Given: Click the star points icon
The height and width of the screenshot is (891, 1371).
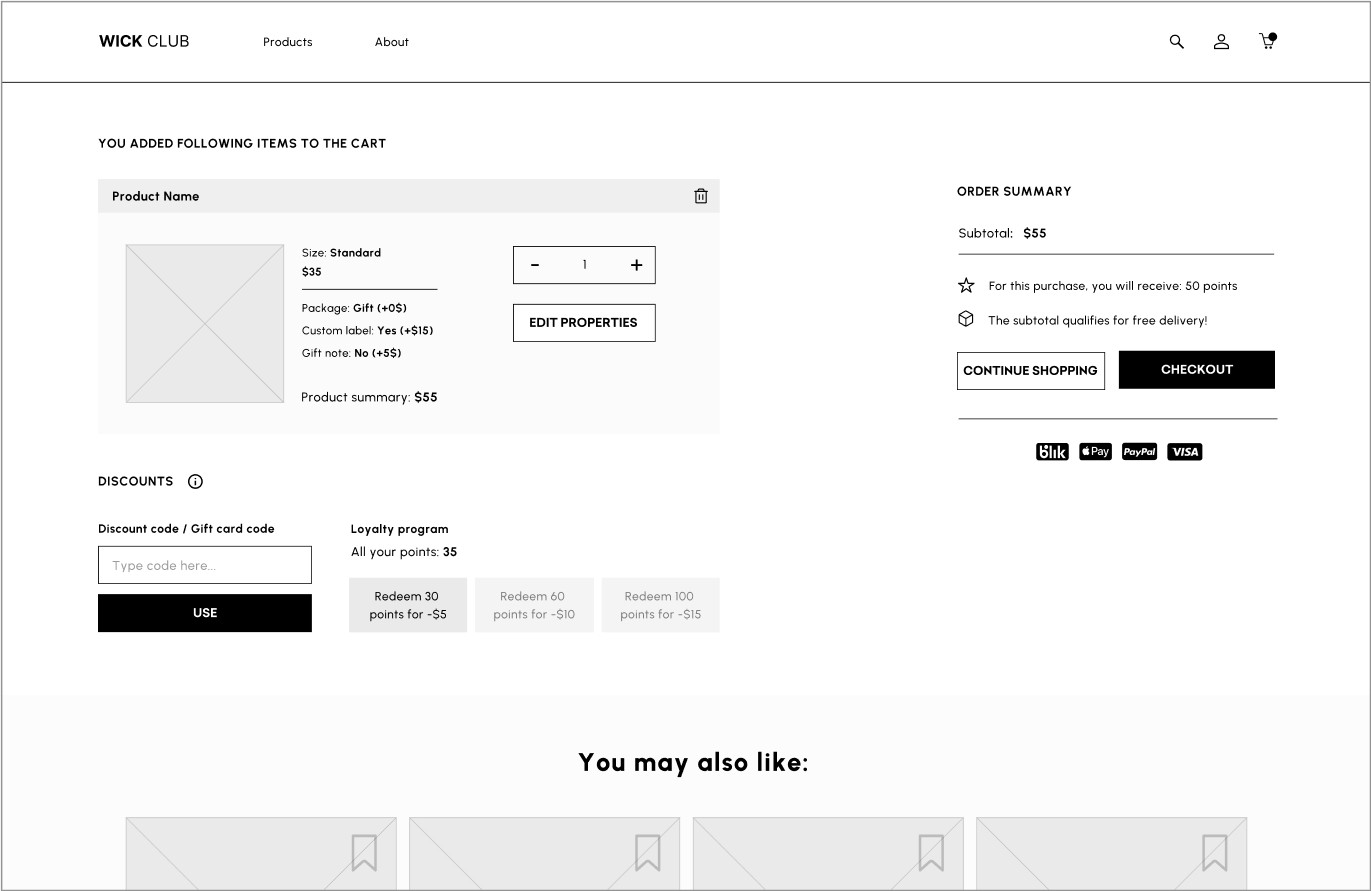Looking at the screenshot, I should point(966,286).
